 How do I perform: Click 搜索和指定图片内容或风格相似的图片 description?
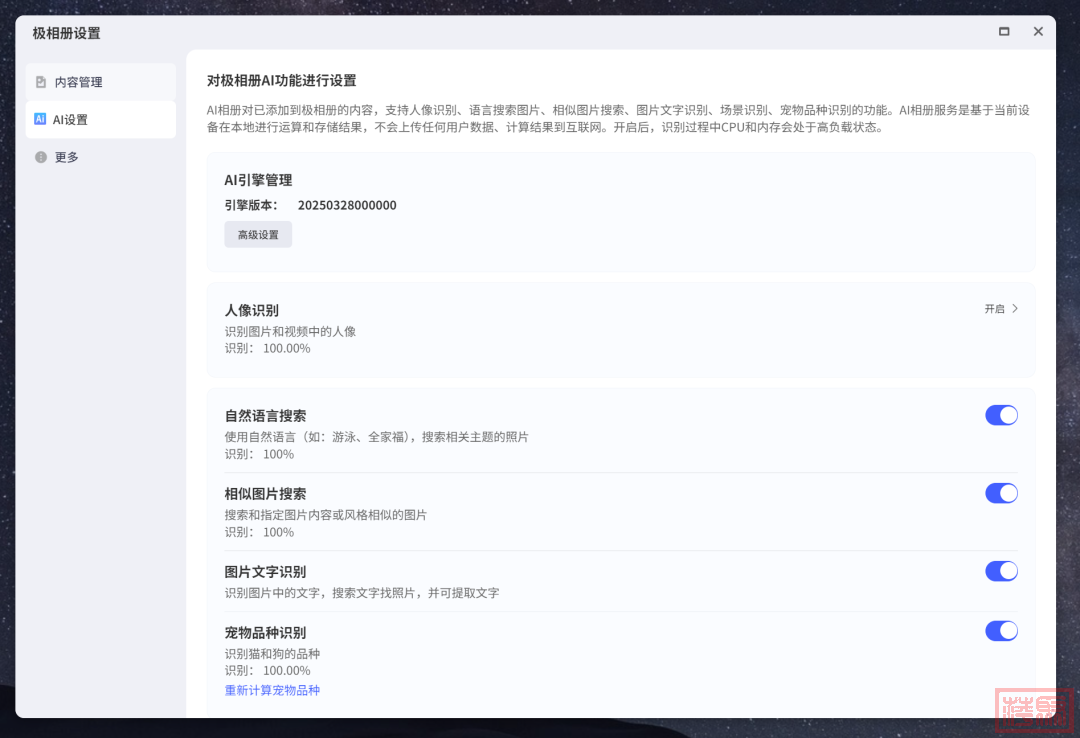tap(326, 515)
